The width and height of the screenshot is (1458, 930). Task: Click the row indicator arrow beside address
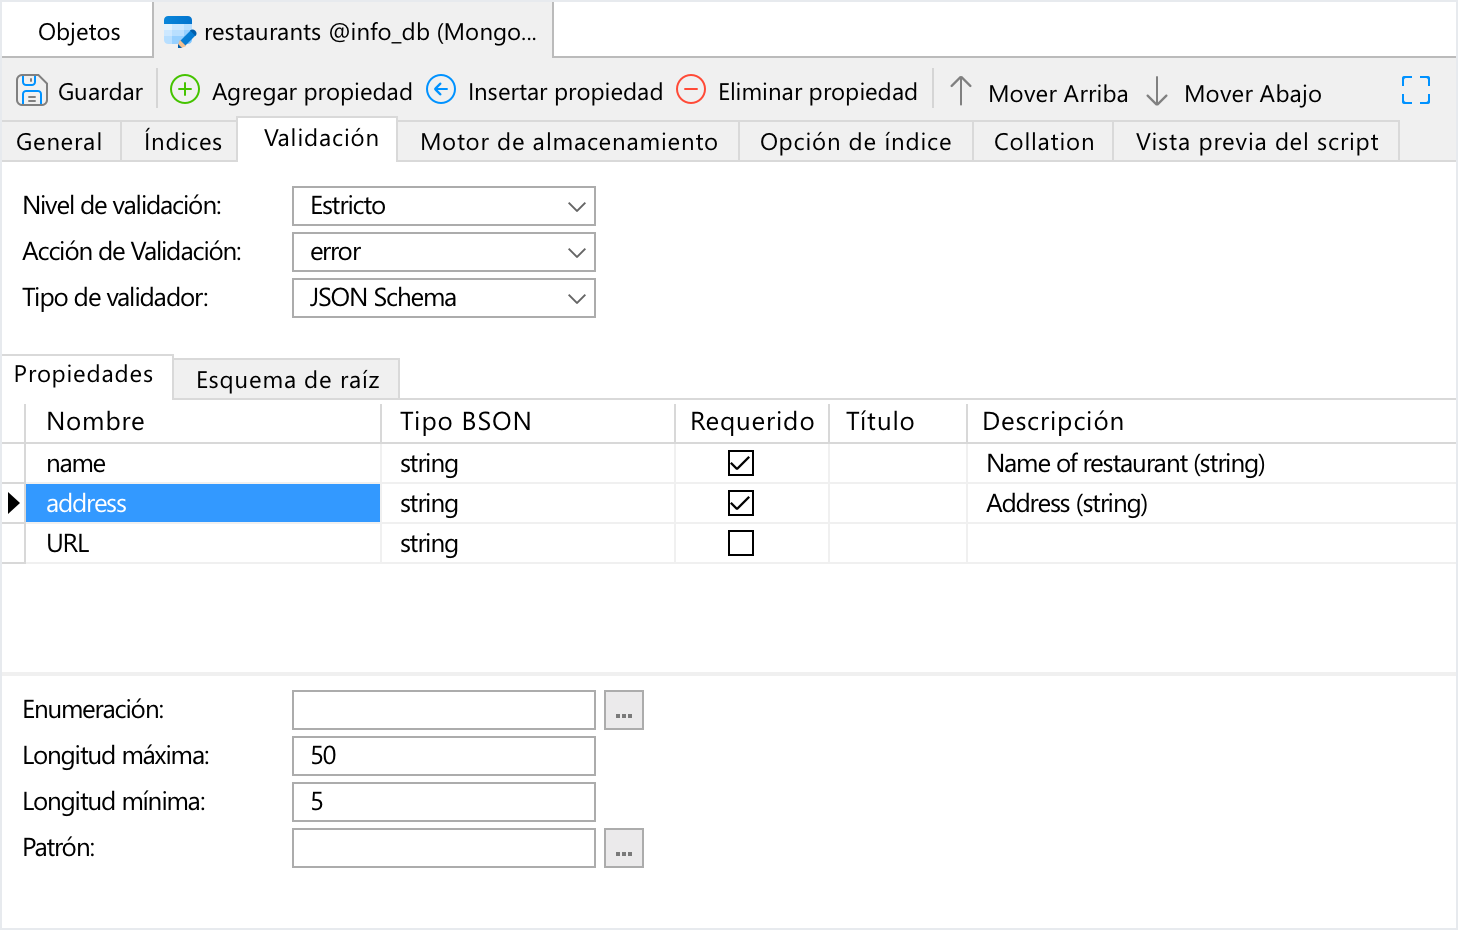coord(13,503)
